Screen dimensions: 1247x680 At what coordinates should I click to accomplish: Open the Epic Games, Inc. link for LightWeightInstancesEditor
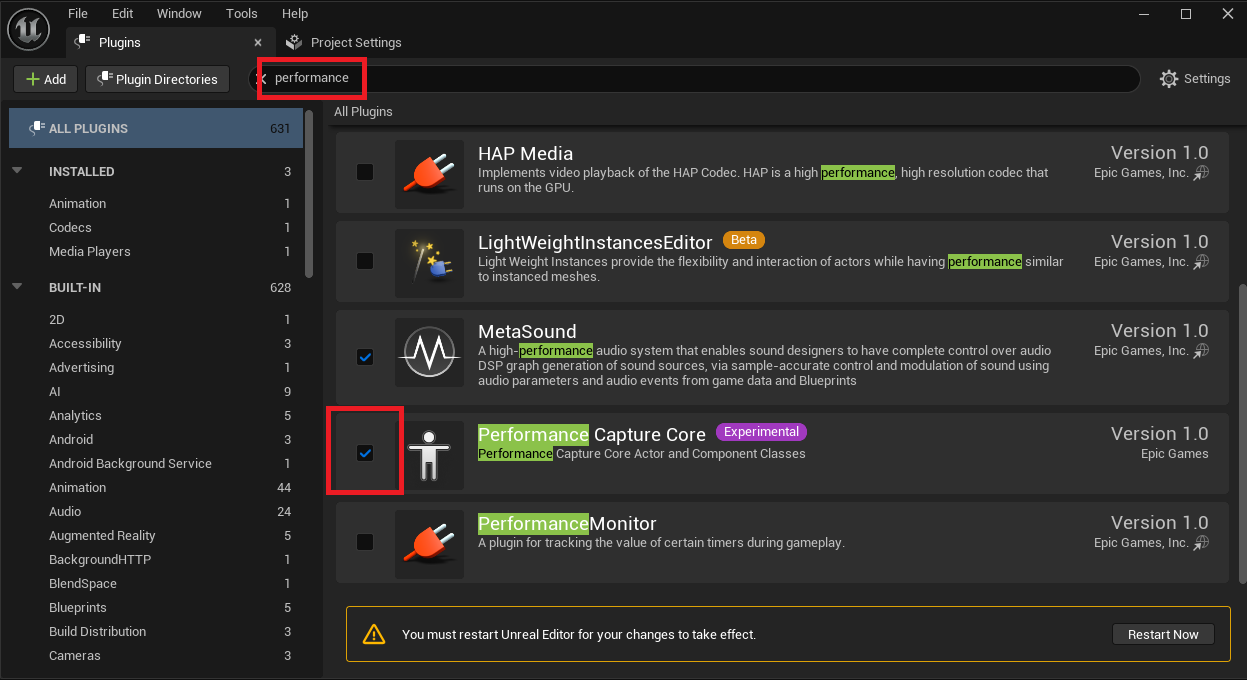1151,262
